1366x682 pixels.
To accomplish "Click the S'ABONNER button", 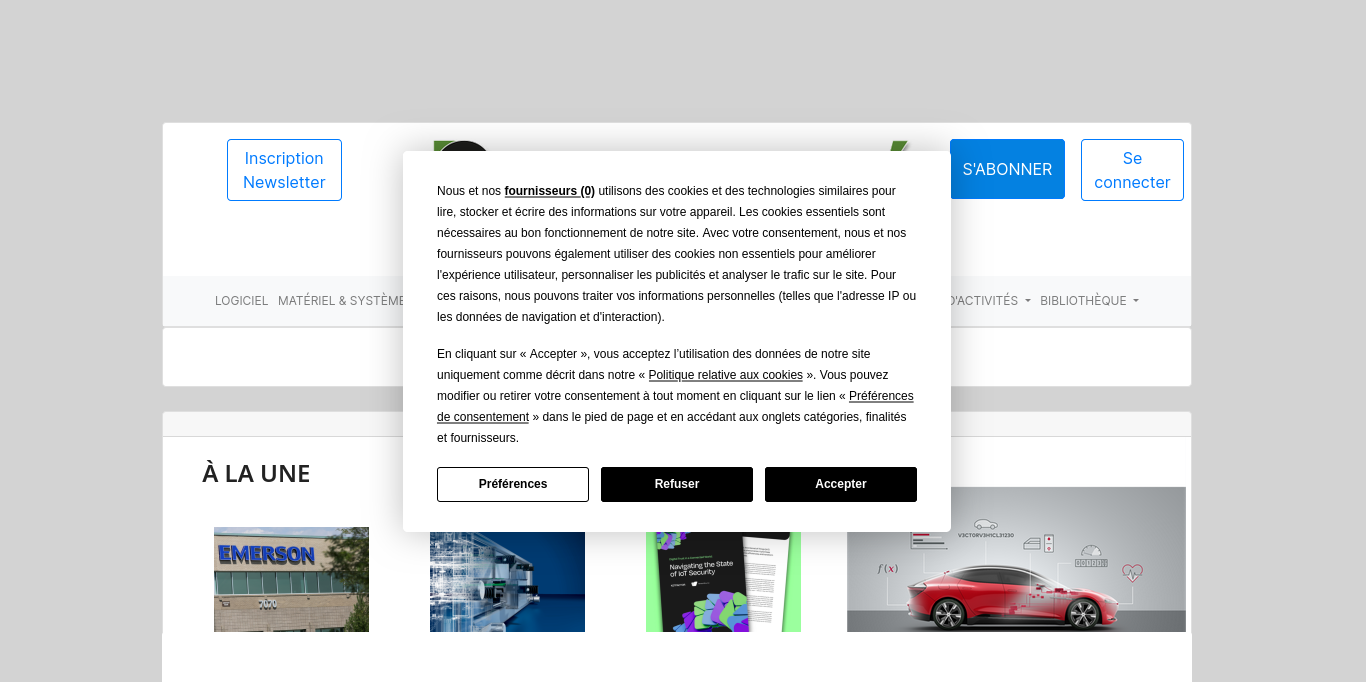I will (x=1007, y=169).
